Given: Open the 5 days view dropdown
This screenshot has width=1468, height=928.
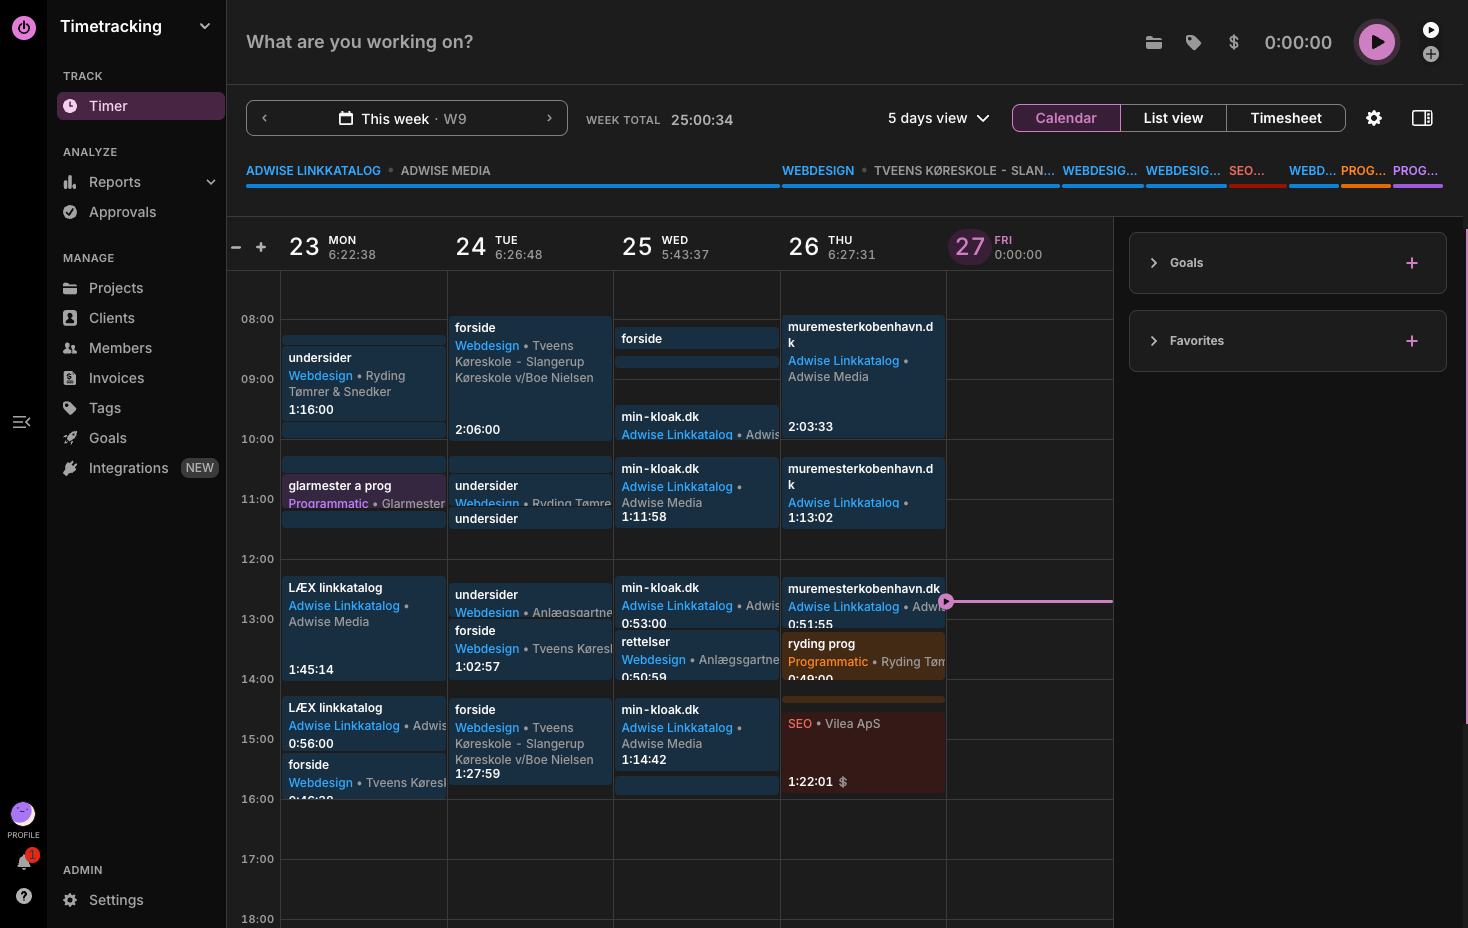Looking at the screenshot, I should point(938,118).
